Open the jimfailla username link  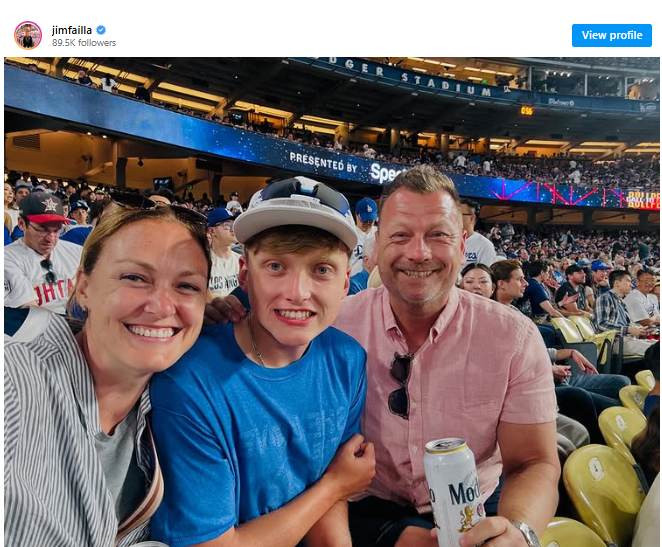(x=72, y=31)
